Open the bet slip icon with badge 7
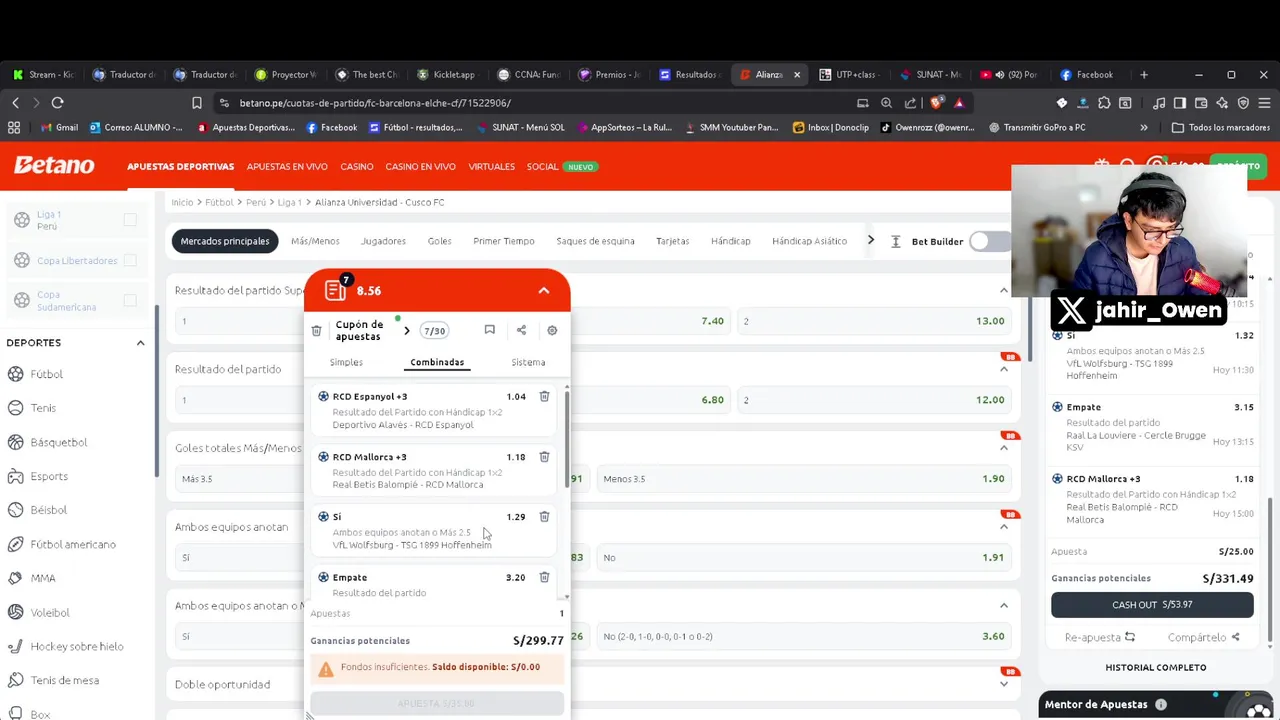The image size is (1280, 720). tap(336, 289)
